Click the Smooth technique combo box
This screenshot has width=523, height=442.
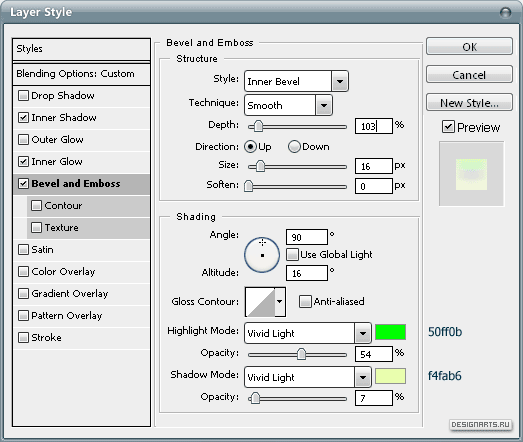tap(288, 105)
